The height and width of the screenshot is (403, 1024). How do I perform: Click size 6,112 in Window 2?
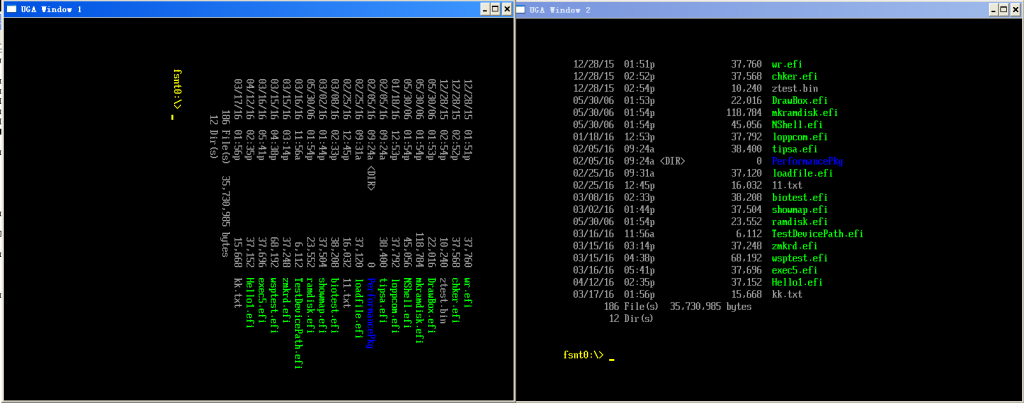point(749,234)
